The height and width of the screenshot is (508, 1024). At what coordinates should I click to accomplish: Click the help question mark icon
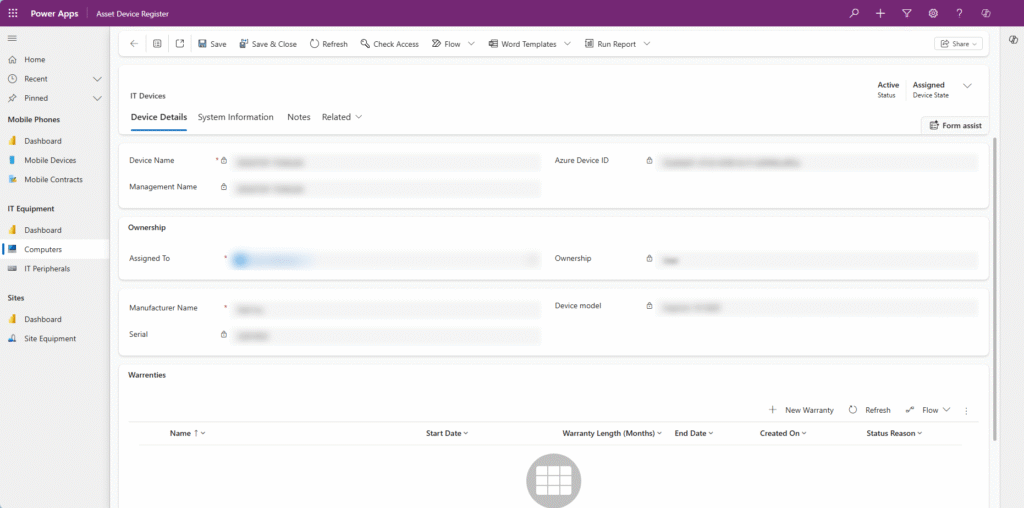(x=959, y=13)
